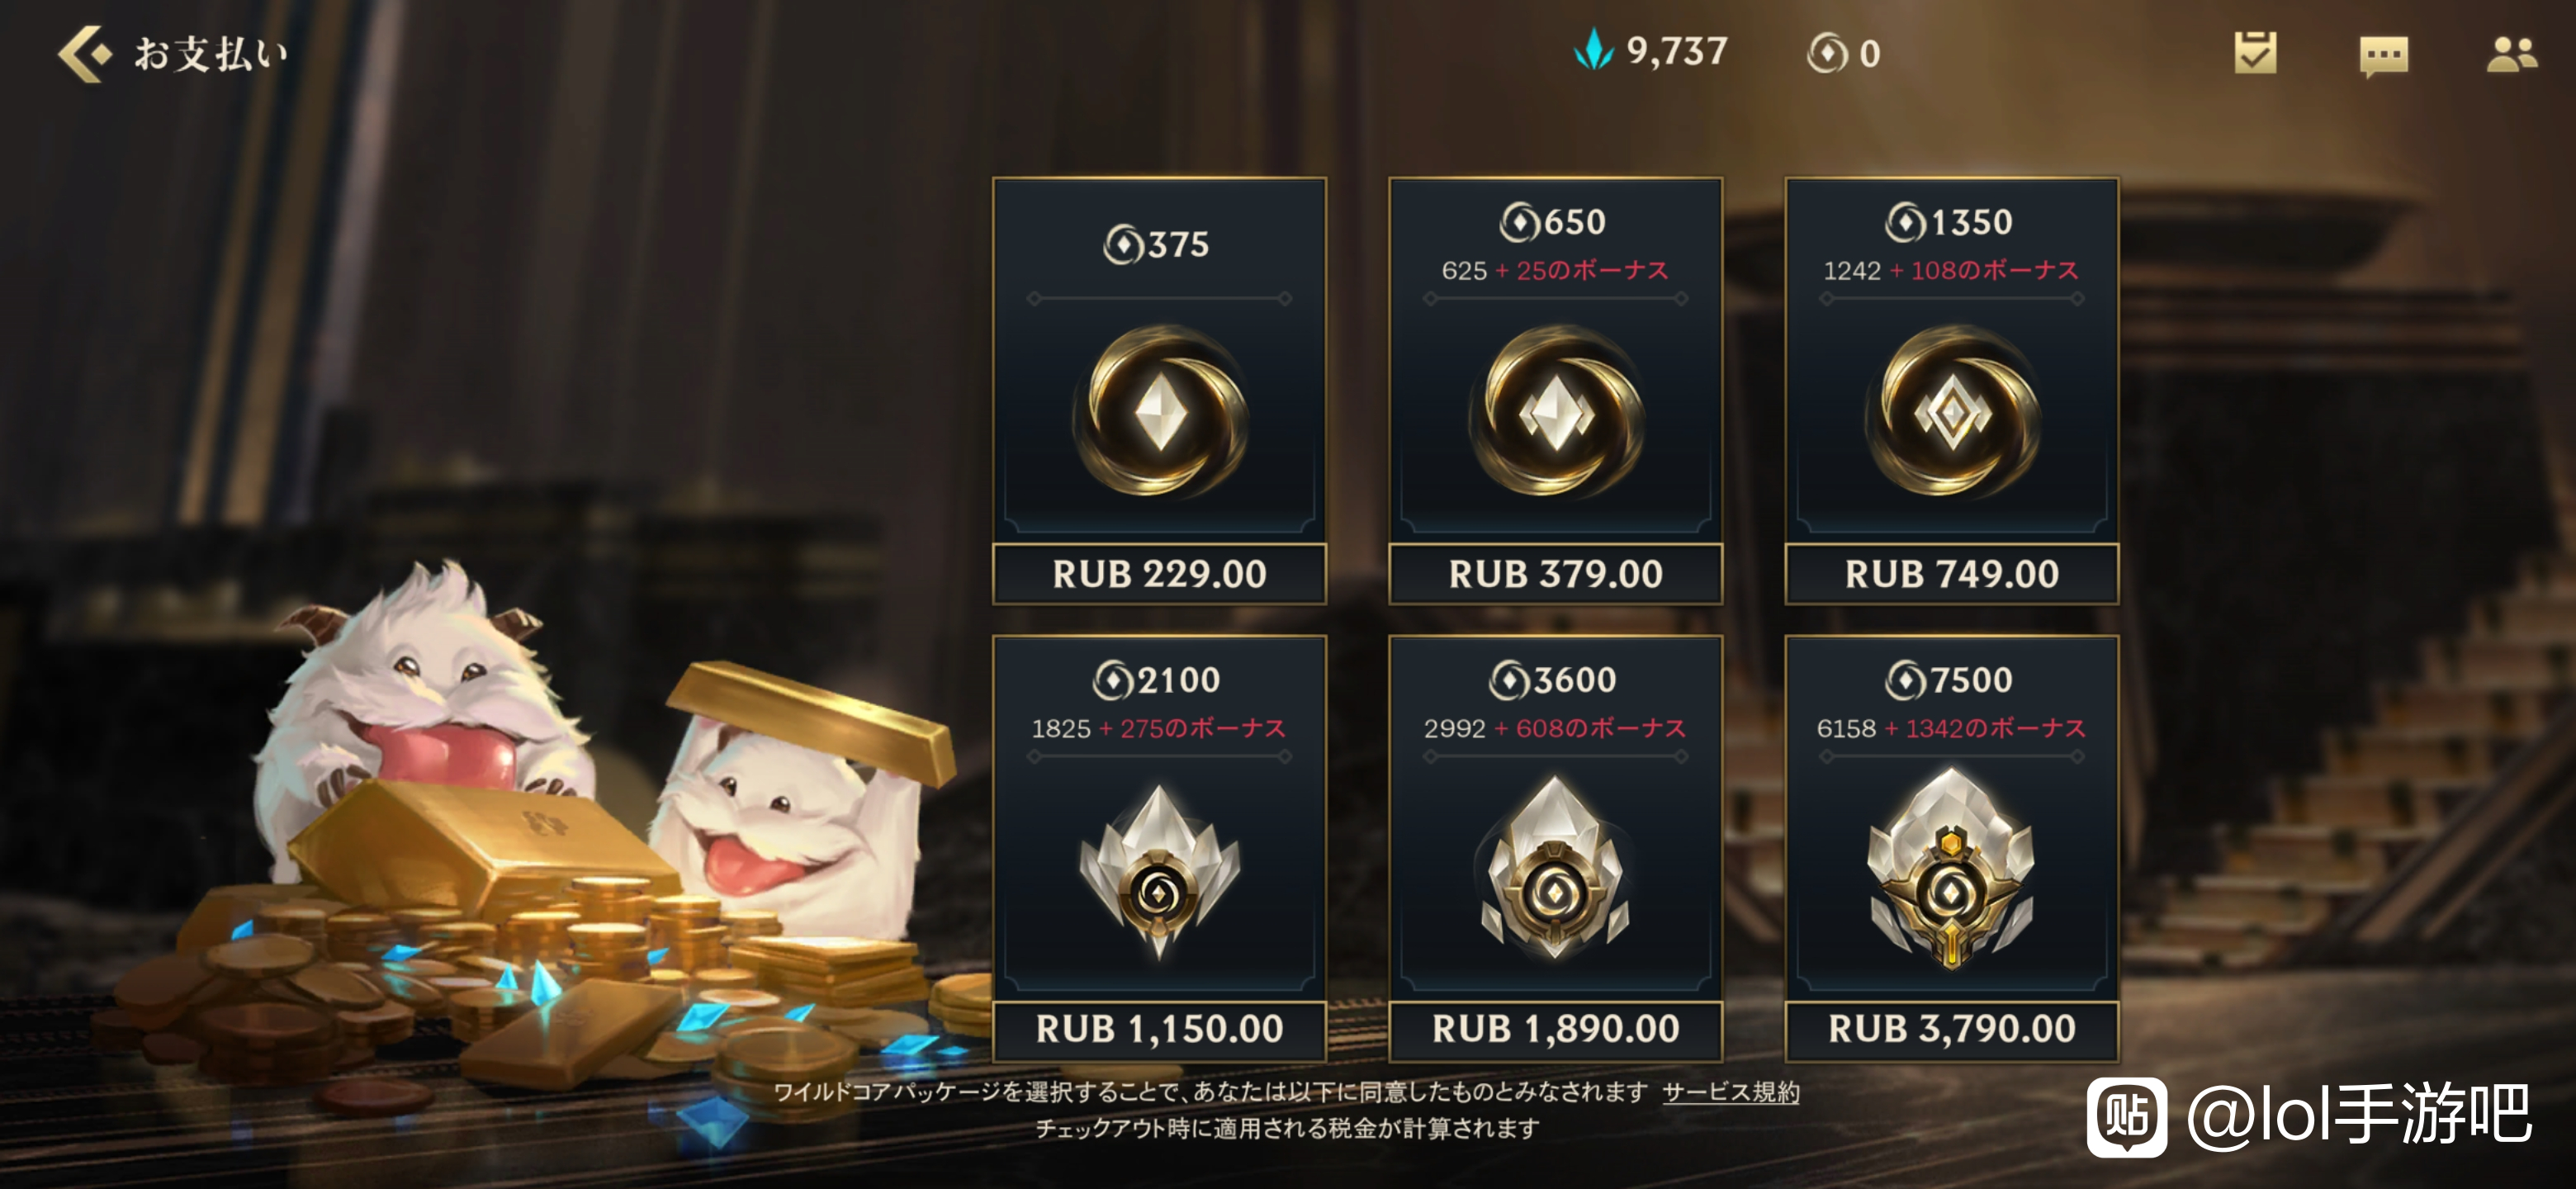Tap the Wild Cores balance icon
Image resolution: width=2576 pixels, height=1189 pixels.
point(1827,53)
